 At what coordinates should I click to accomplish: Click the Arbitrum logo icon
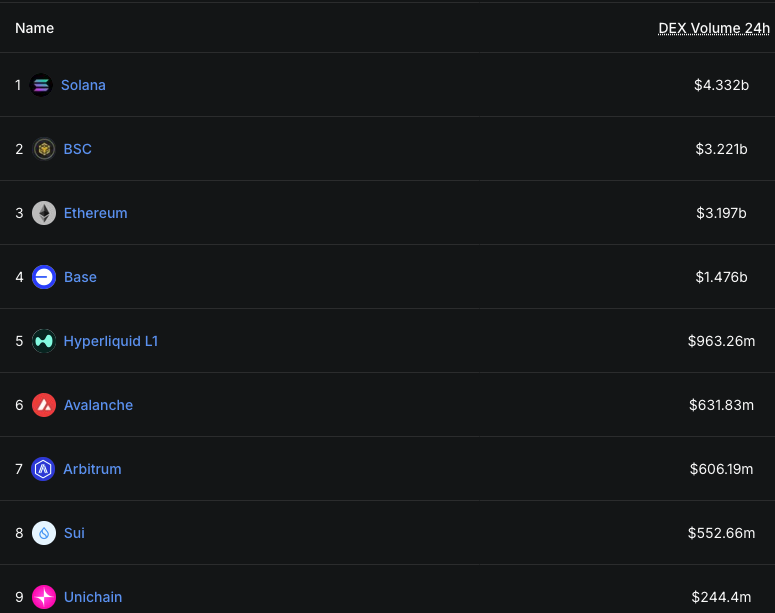tap(43, 469)
